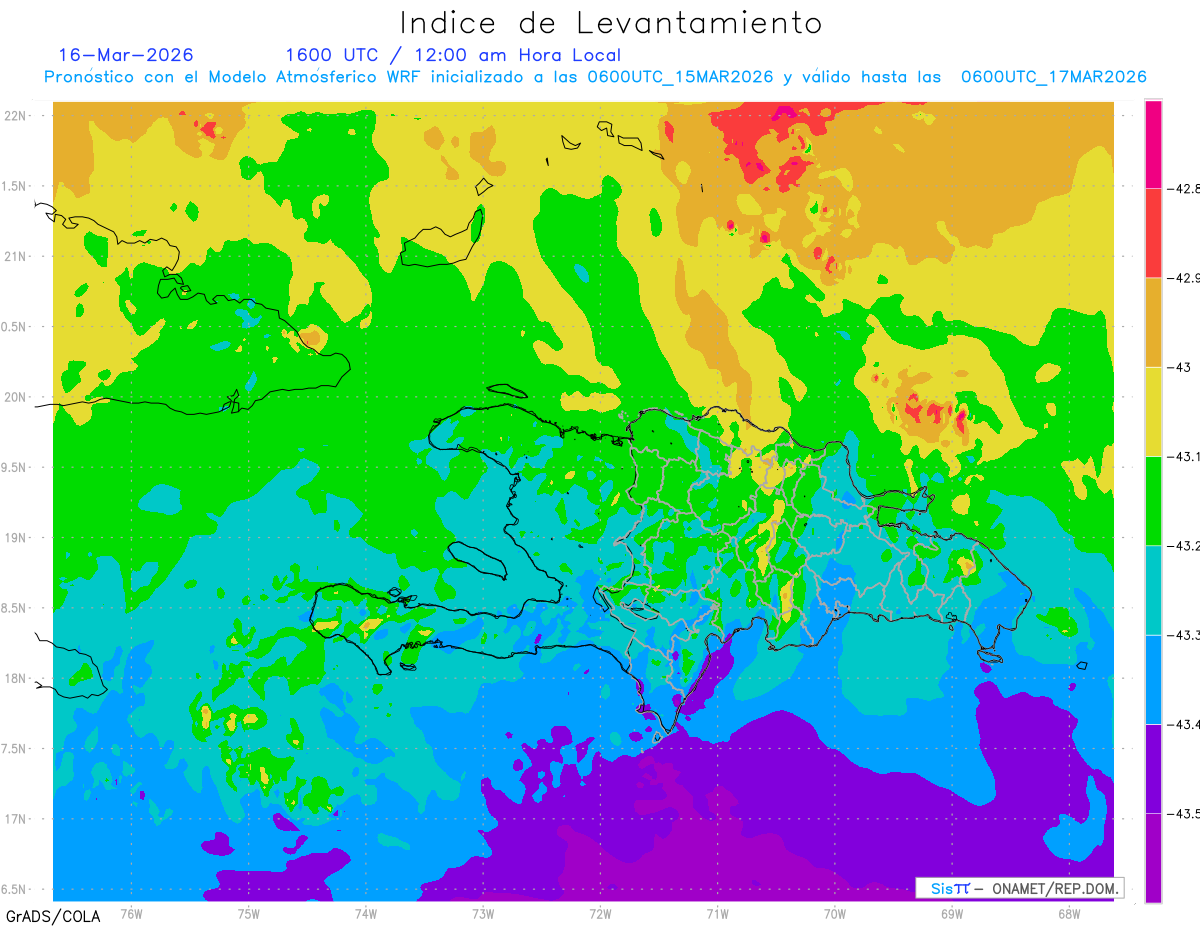Viewport: 1200px width, 927px height.
Task: Click the '71W' longitude label
Action: coord(717,913)
